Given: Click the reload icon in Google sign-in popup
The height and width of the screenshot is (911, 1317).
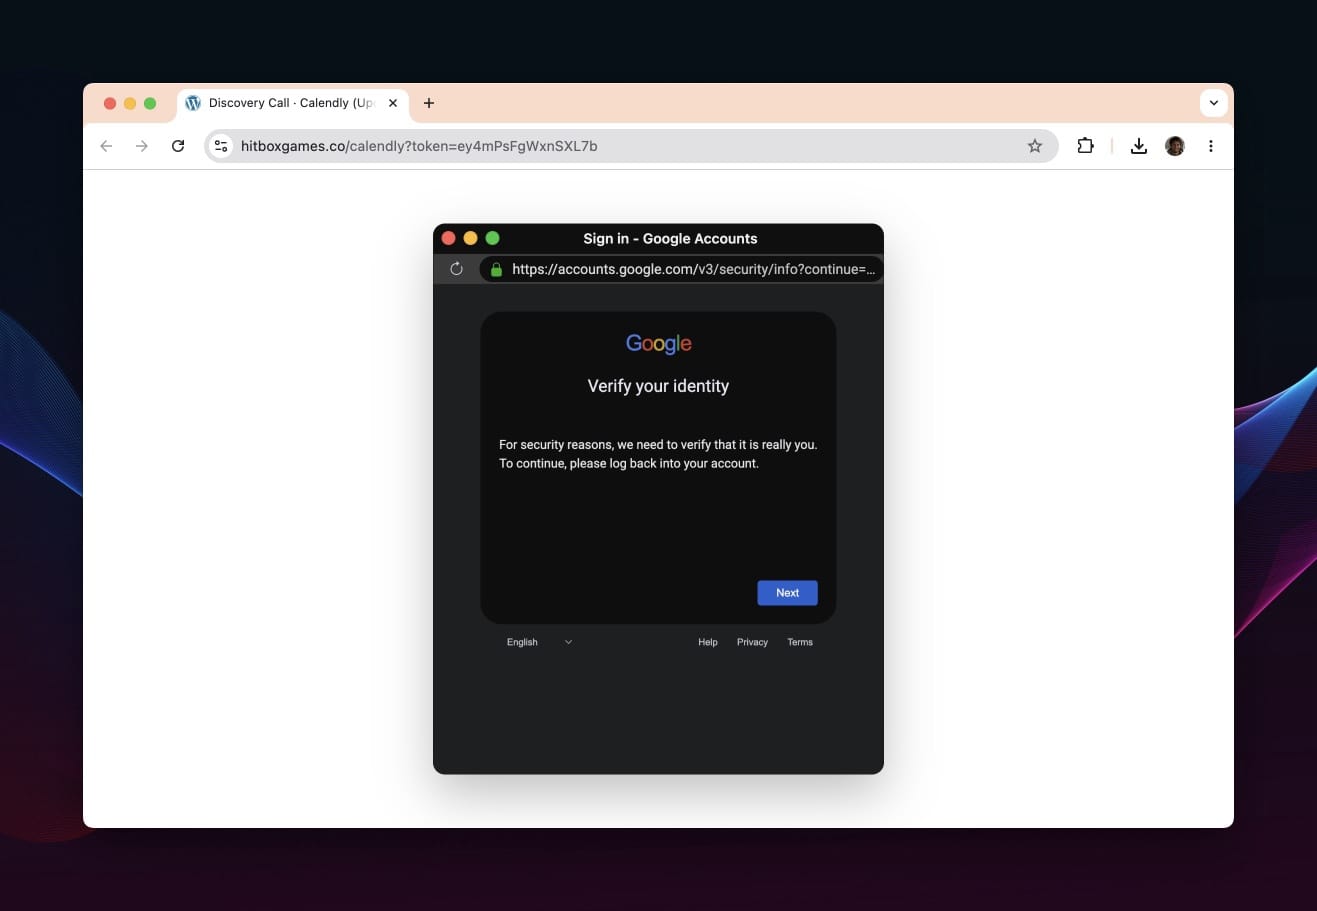Looking at the screenshot, I should (x=456, y=269).
